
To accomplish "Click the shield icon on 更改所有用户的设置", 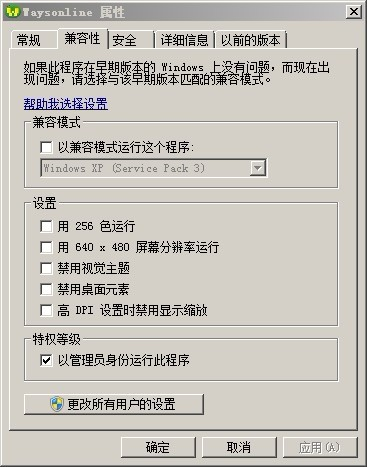I will coord(57,404).
